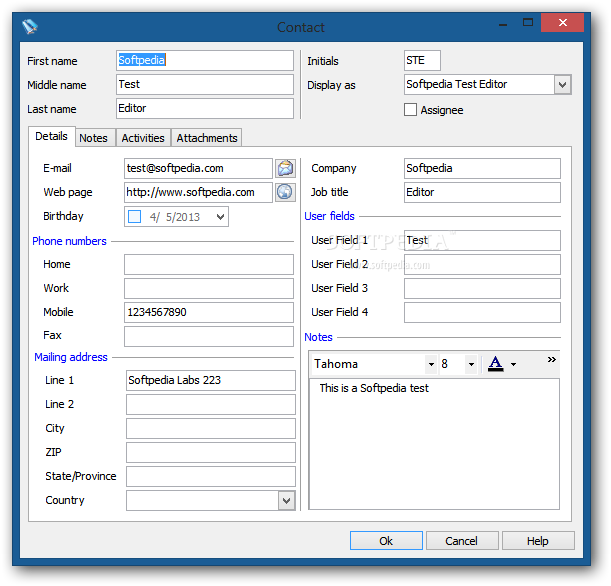
Task: Switch to the Attachments tab
Action: [207, 138]
